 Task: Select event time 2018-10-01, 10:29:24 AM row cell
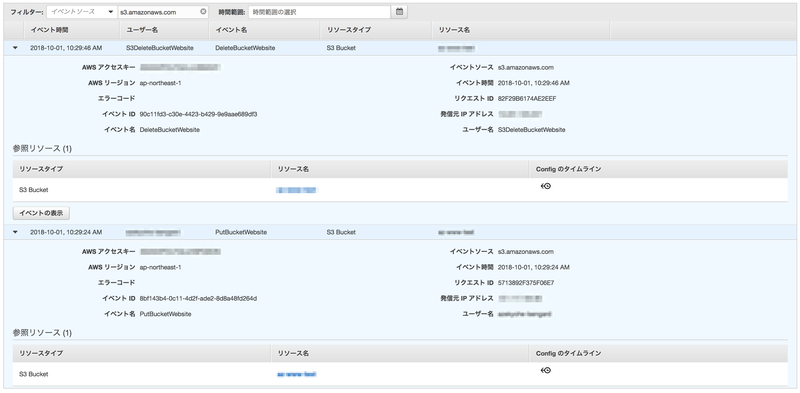(66, 232)
